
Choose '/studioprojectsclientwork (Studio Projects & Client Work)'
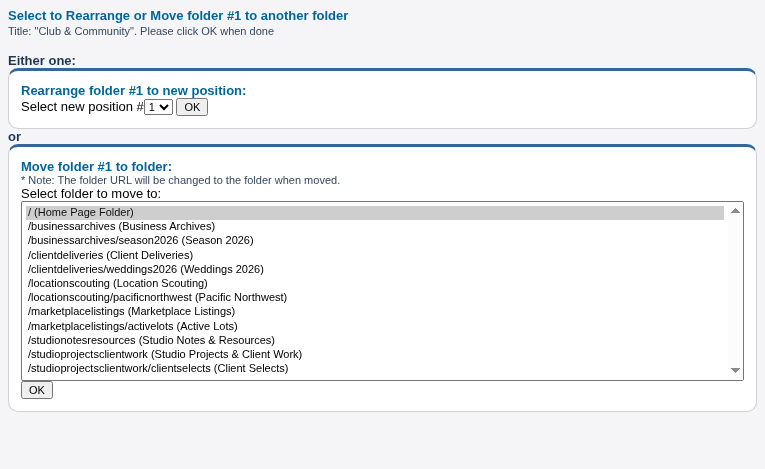375,354
